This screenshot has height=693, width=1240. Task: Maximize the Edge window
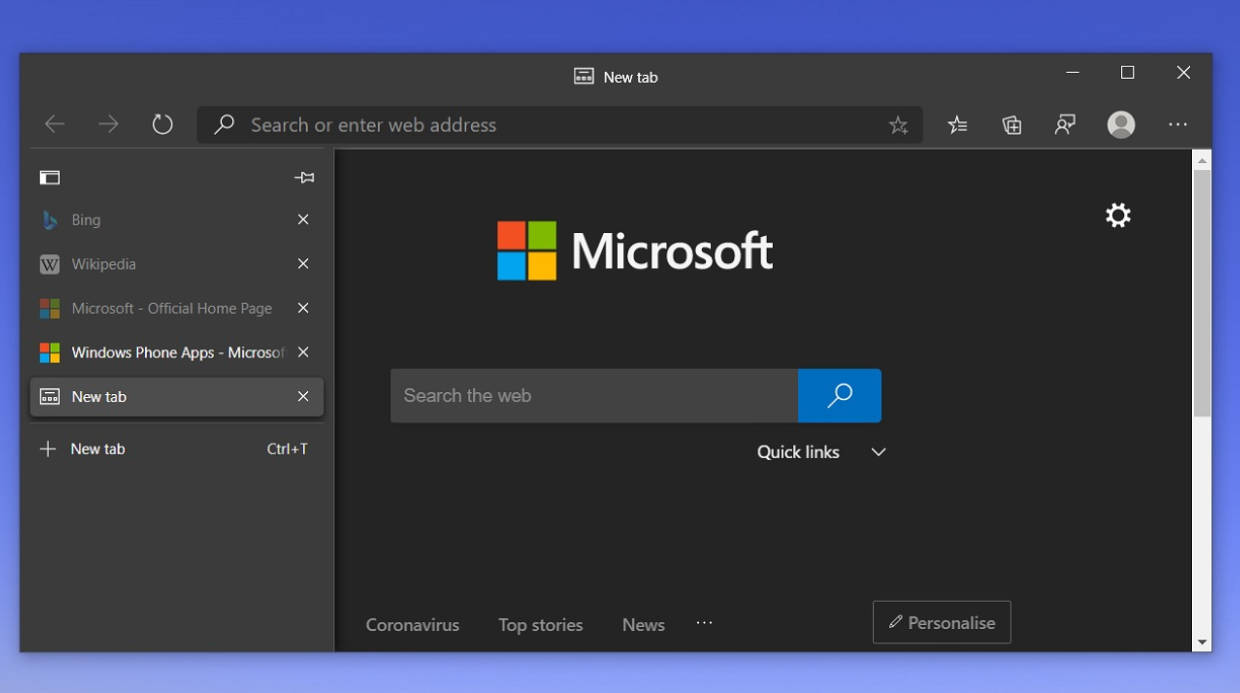[x=1128, y=73]
